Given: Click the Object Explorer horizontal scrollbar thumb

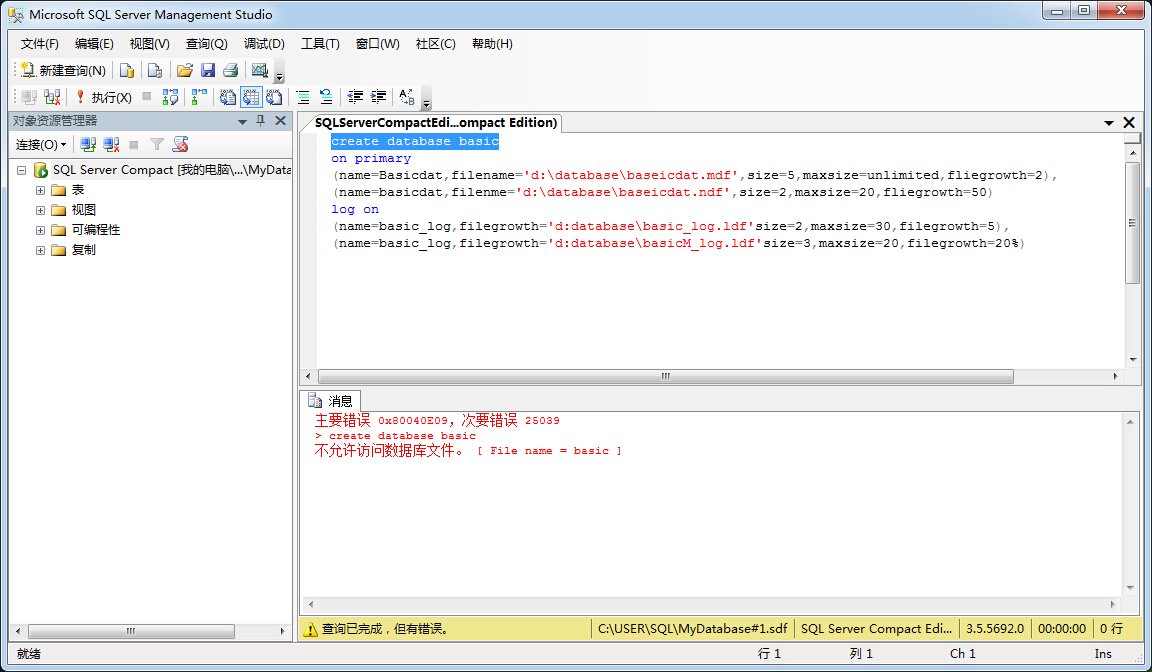Looking at the screenshot, I should 131,631.
